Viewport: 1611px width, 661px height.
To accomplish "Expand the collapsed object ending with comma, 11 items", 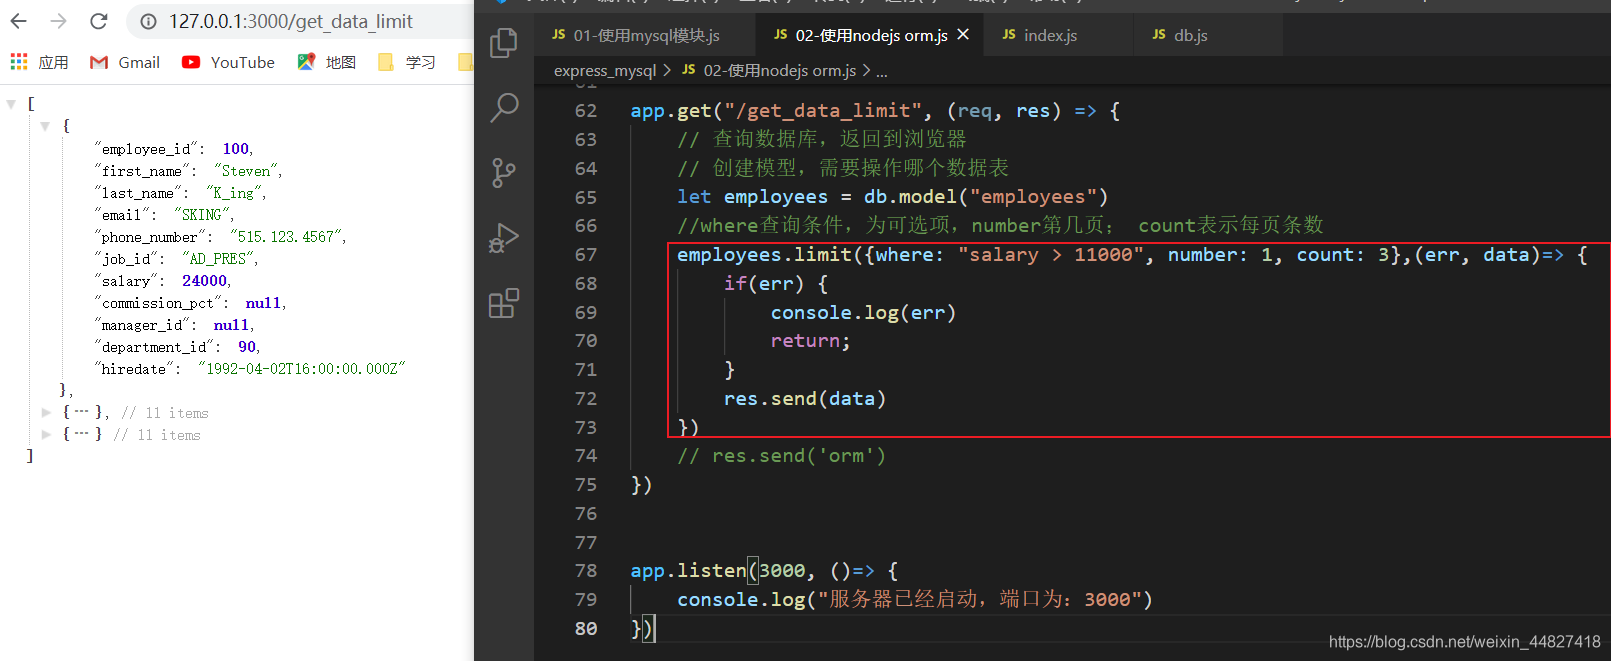I will tap(46, 412).
